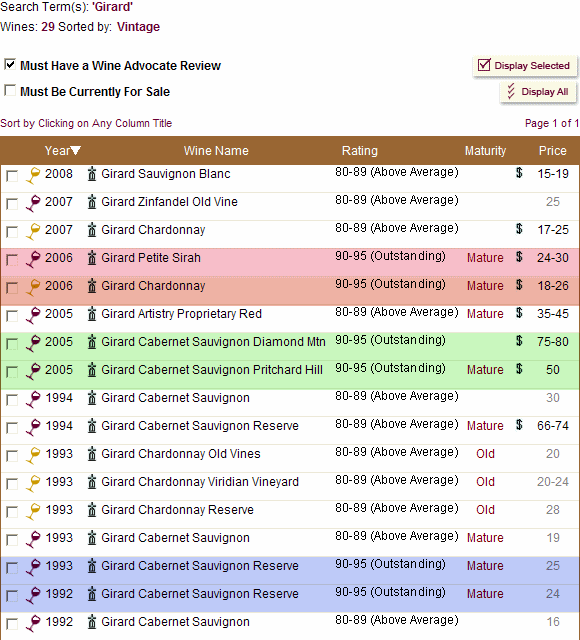
Task: Click Girard Zinfandel Old Vine name
Action: point(169,202)
